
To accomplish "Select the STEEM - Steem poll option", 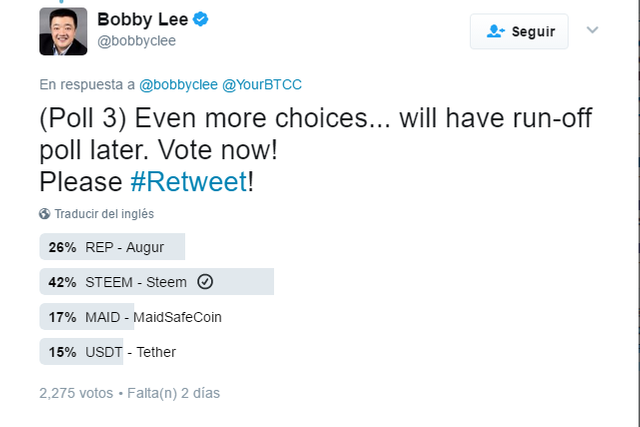I will tap(157, 282).
